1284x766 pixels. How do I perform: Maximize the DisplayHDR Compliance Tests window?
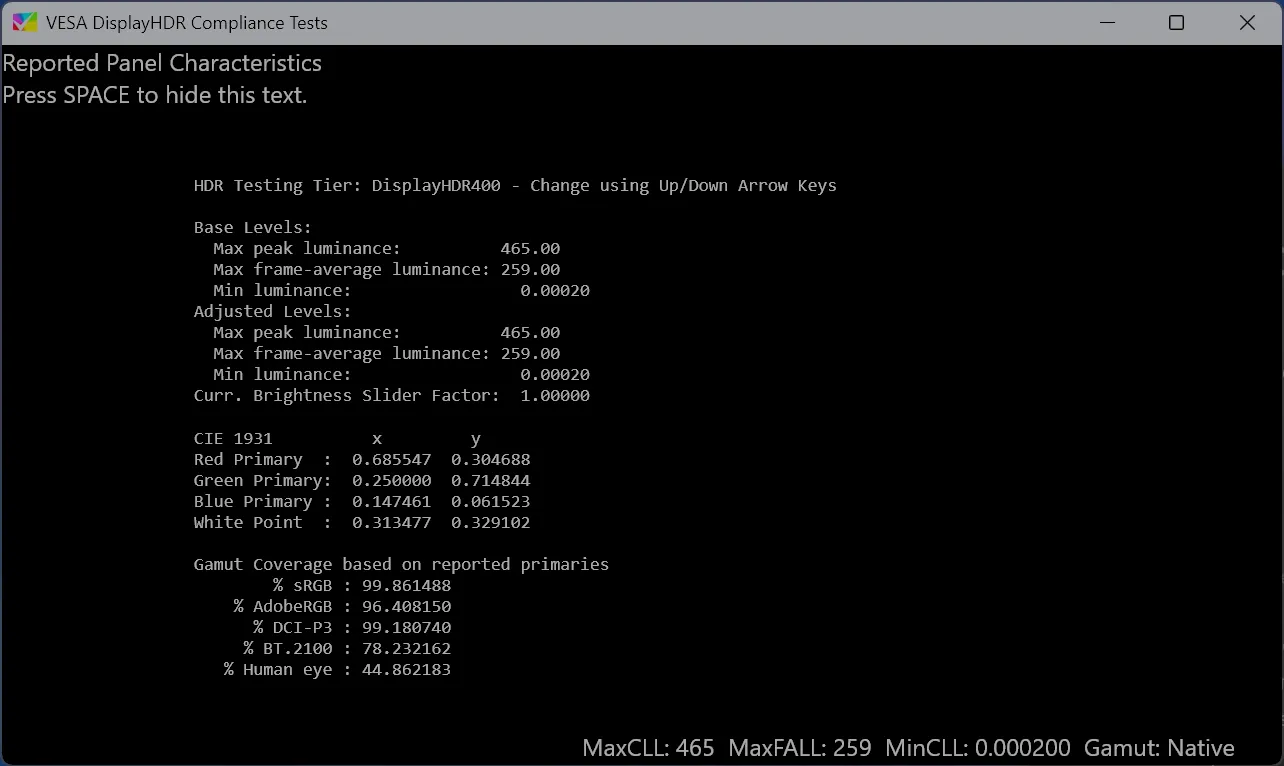point(1177,23)
